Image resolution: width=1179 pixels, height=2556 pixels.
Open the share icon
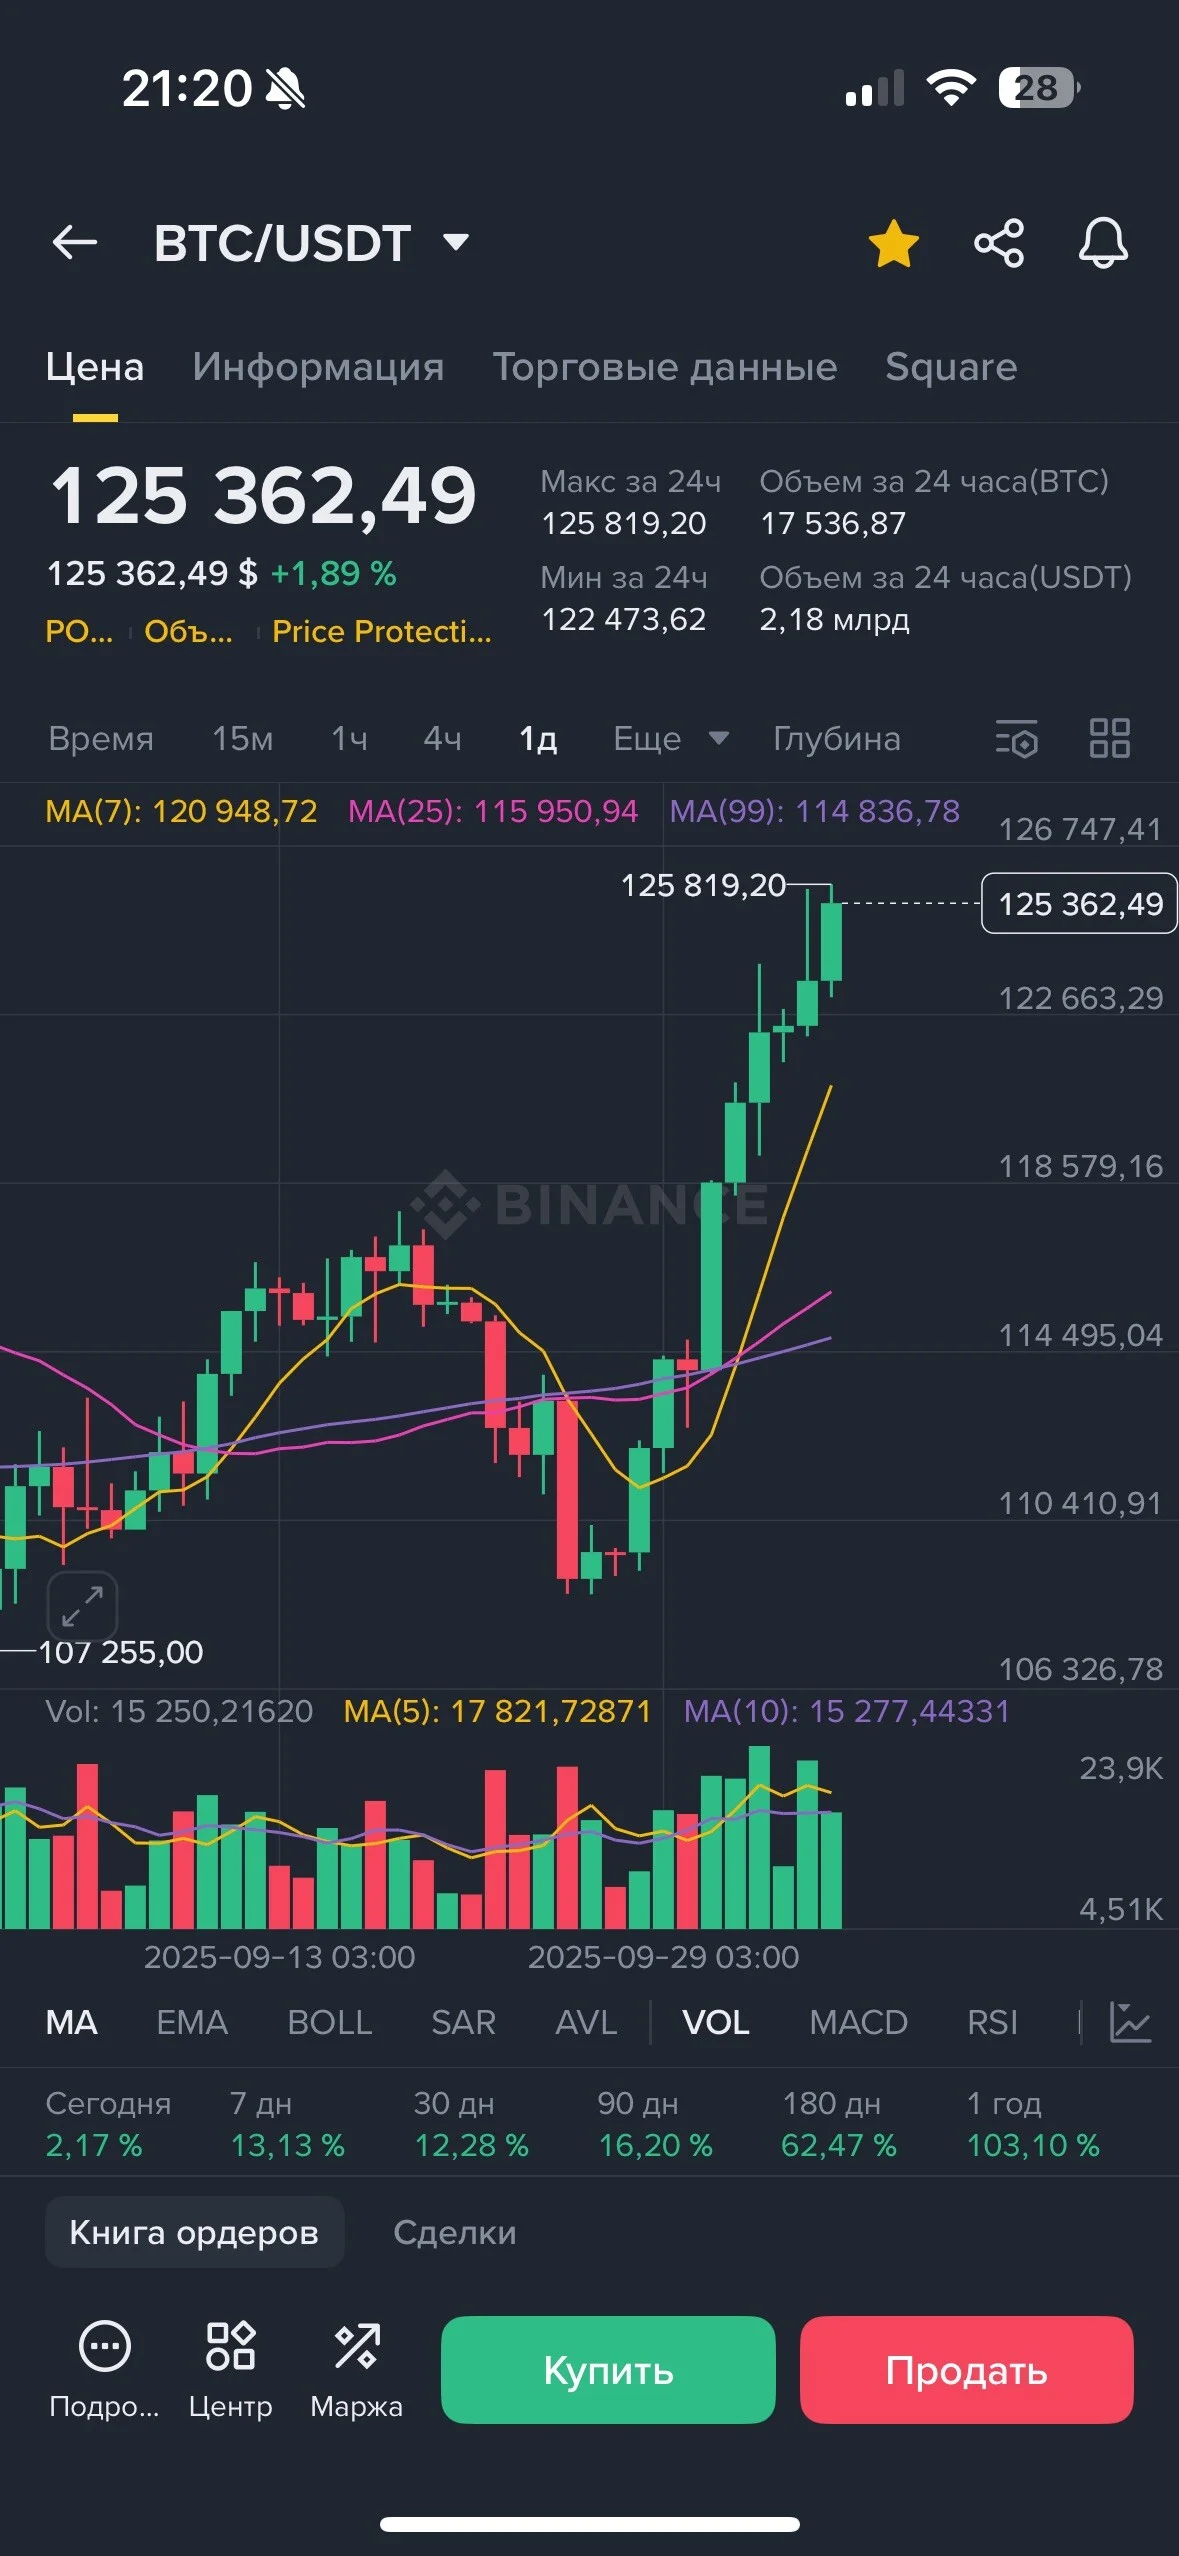pos(999,243)
